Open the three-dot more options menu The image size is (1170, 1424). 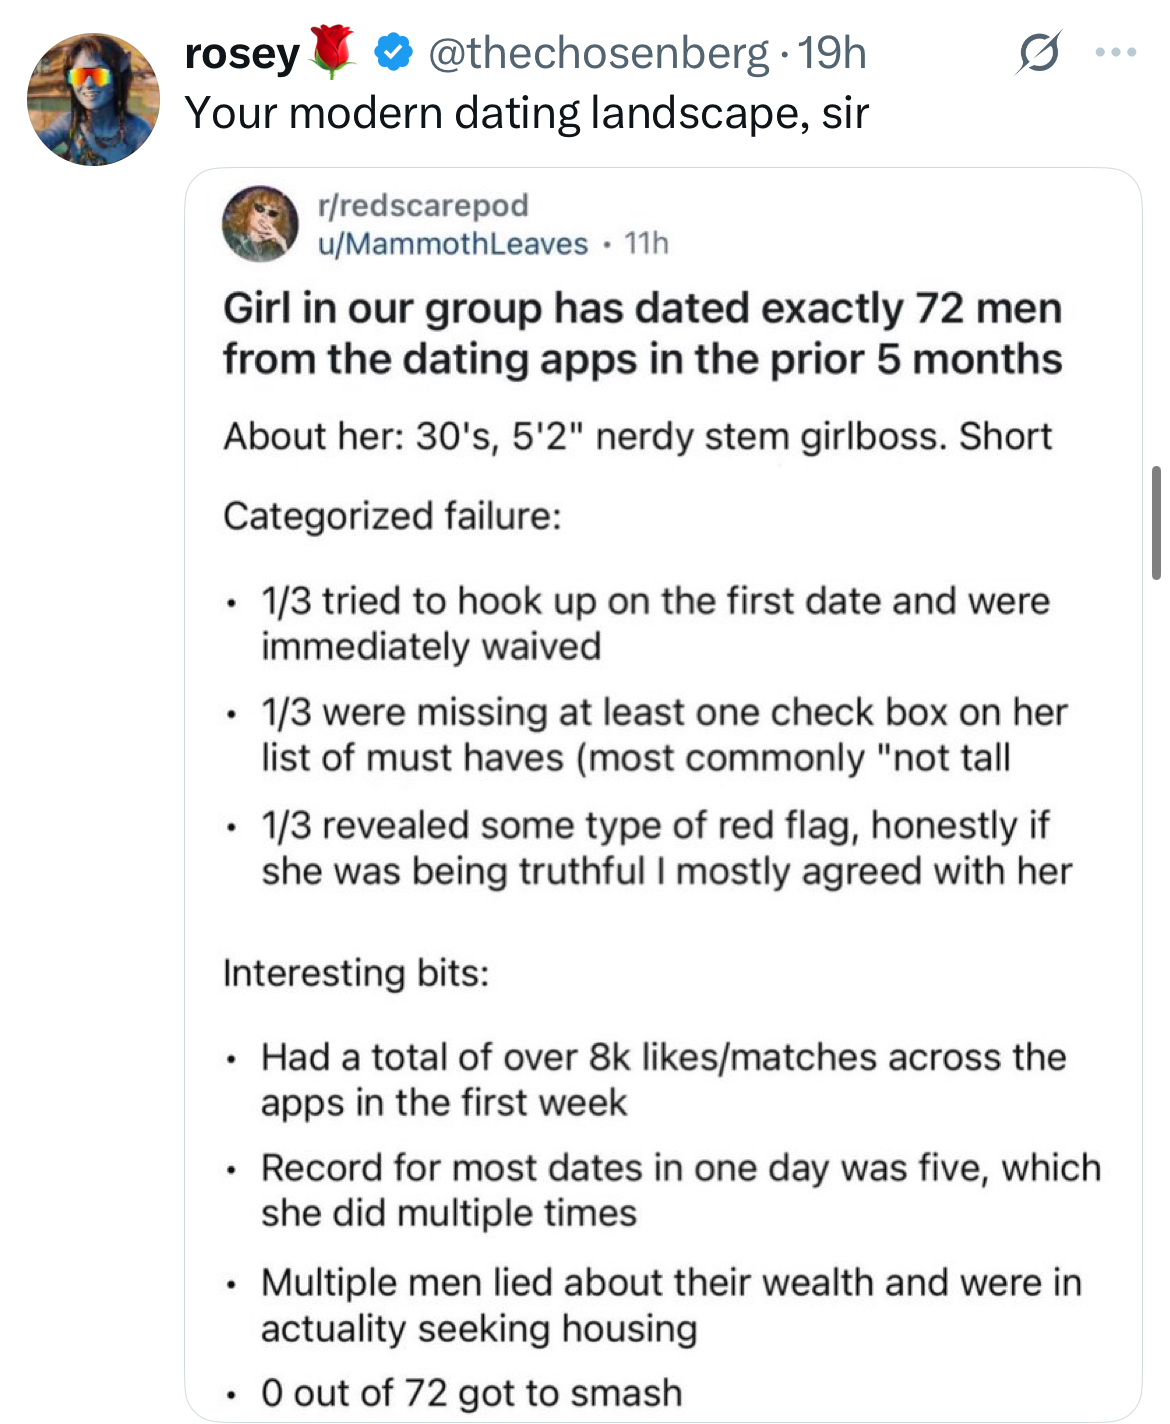(1115, 53)
